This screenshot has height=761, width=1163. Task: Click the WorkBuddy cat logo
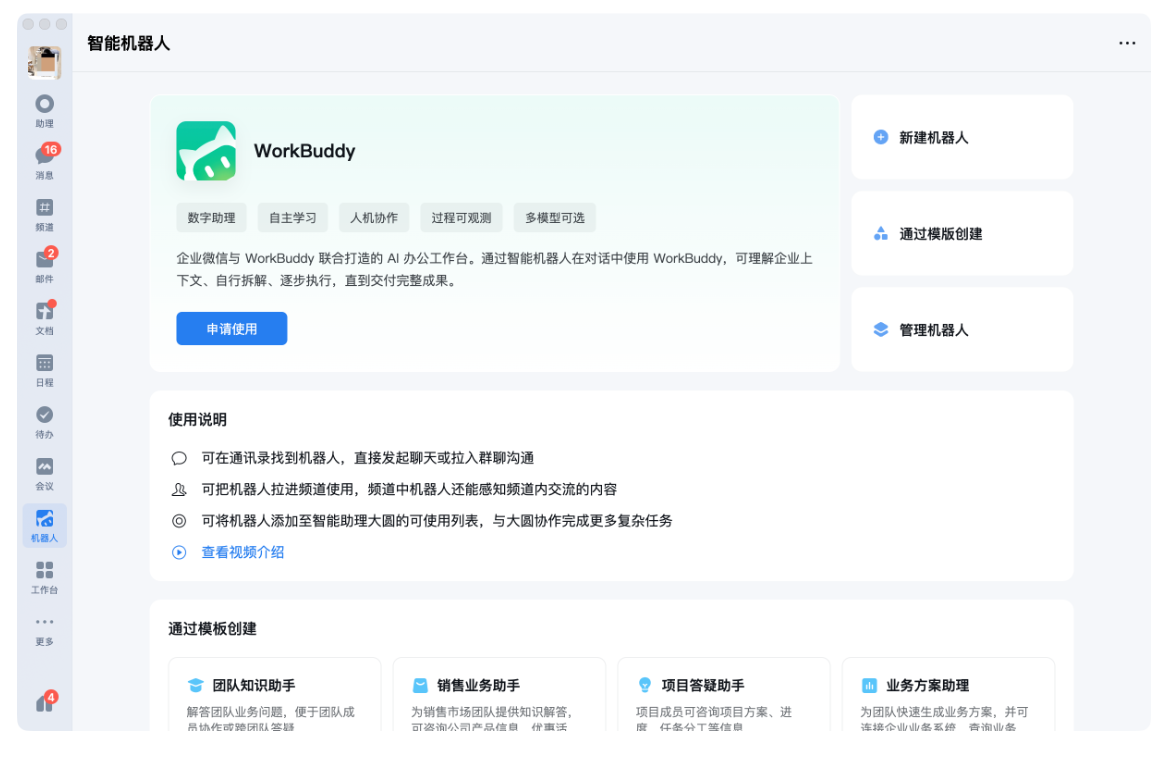click(206, 151)
